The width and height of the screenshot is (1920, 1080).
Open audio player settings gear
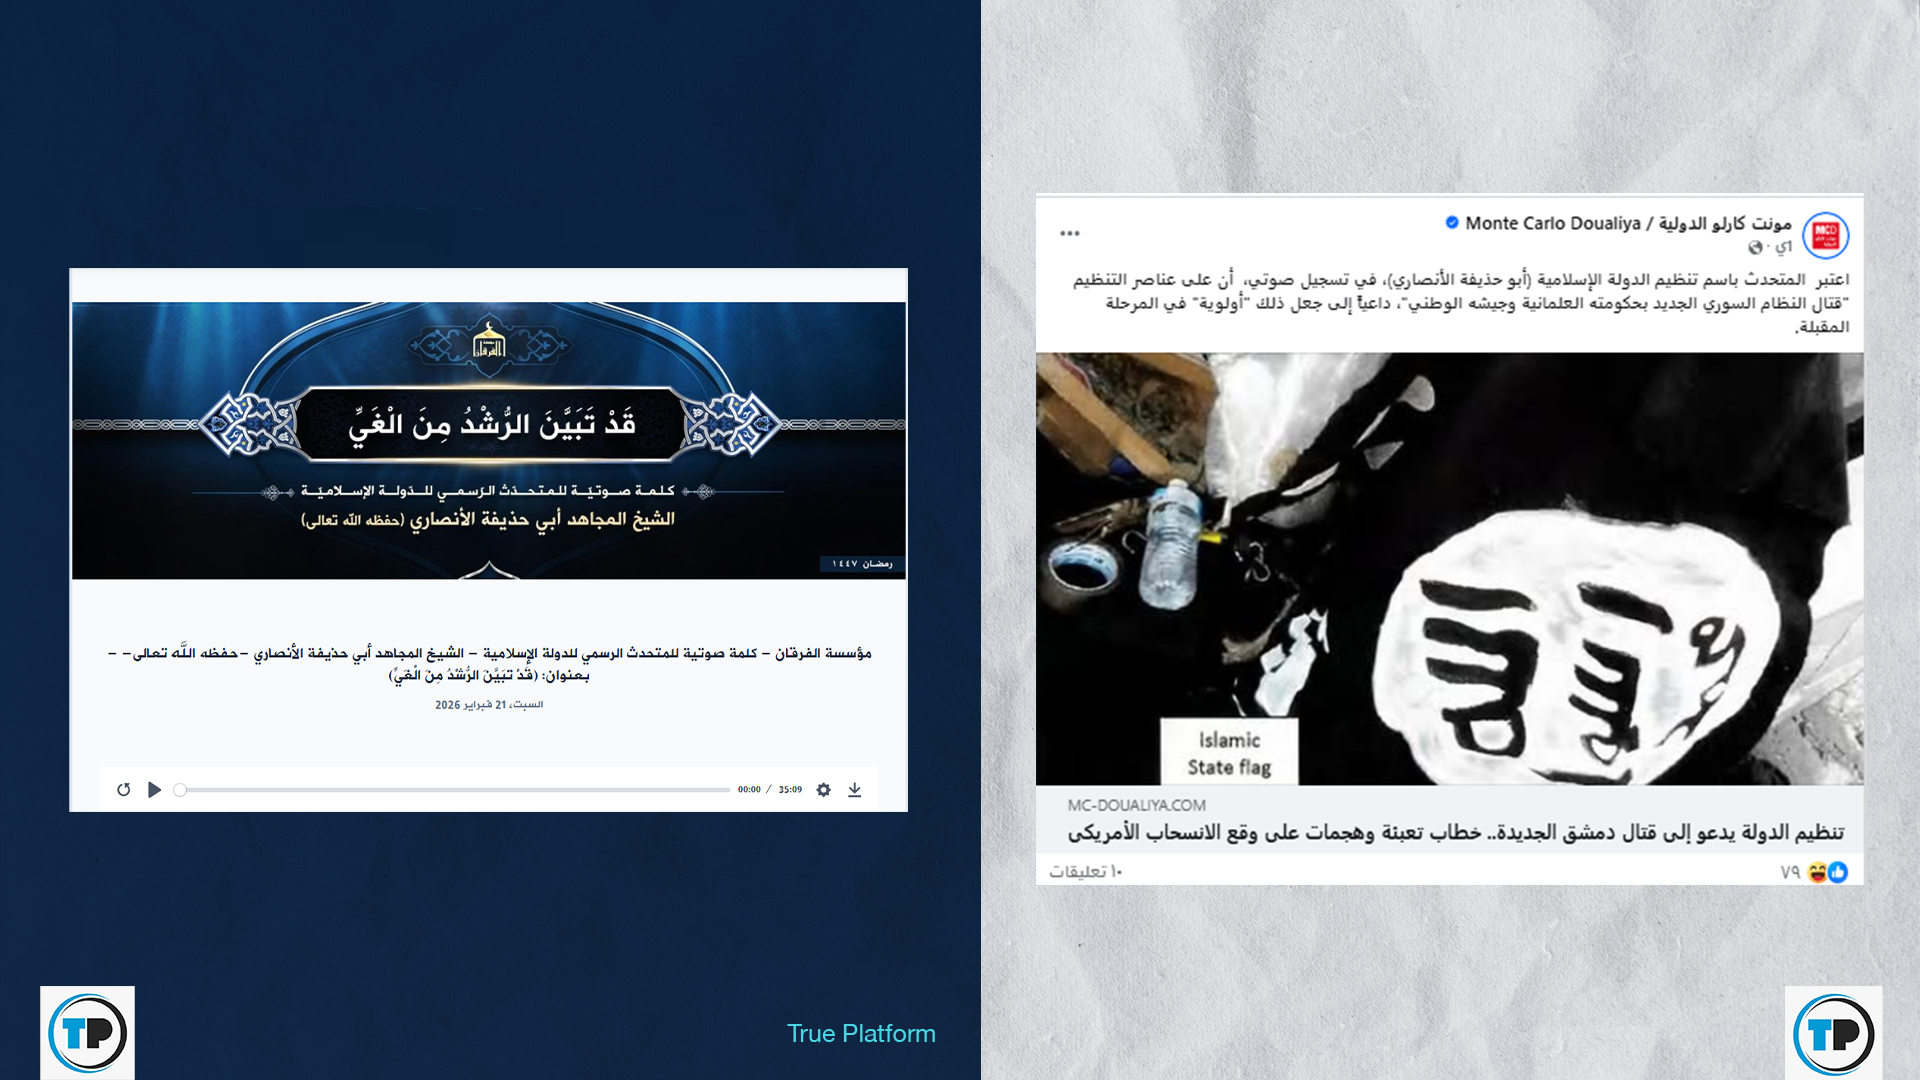click(823, 790)
